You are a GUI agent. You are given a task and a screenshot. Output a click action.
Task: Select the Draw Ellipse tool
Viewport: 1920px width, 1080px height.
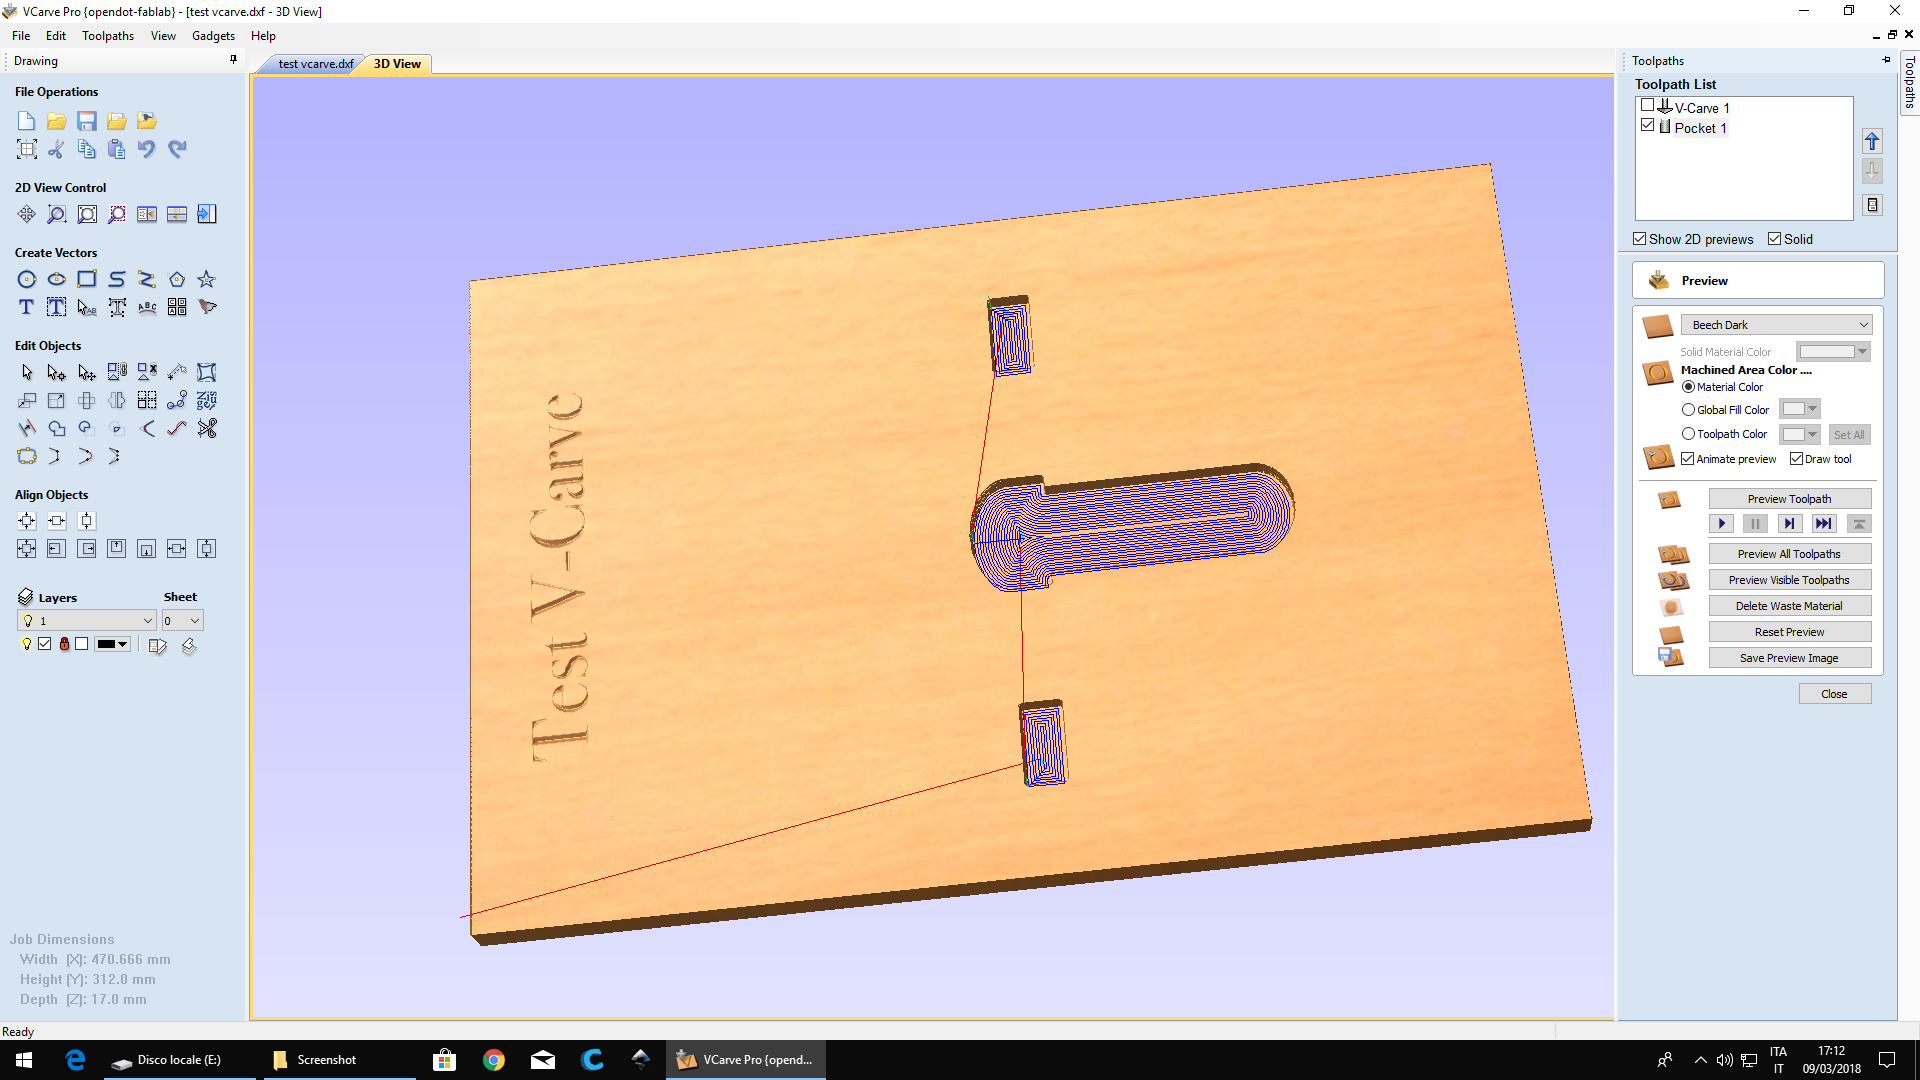[57, 279]
